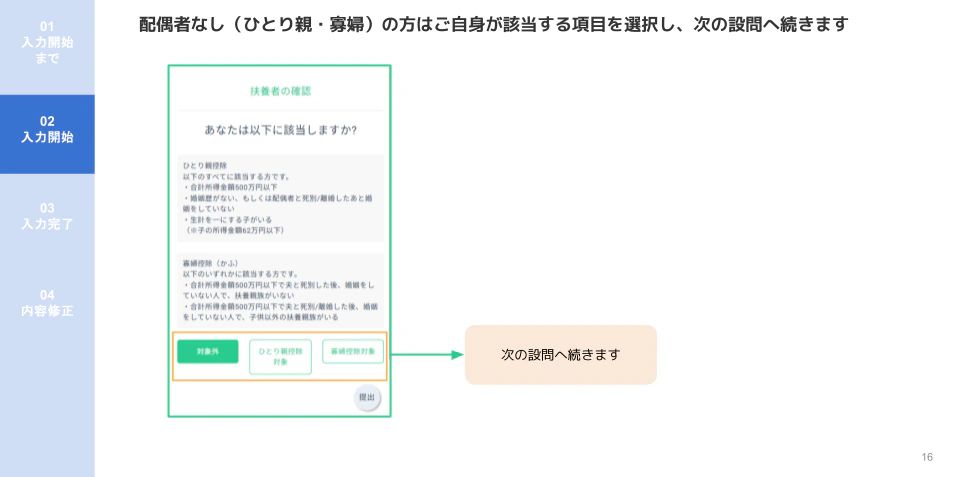The image size is (960, 477).
Task: Click the page number 16
Action: click(x=927, y=457)
